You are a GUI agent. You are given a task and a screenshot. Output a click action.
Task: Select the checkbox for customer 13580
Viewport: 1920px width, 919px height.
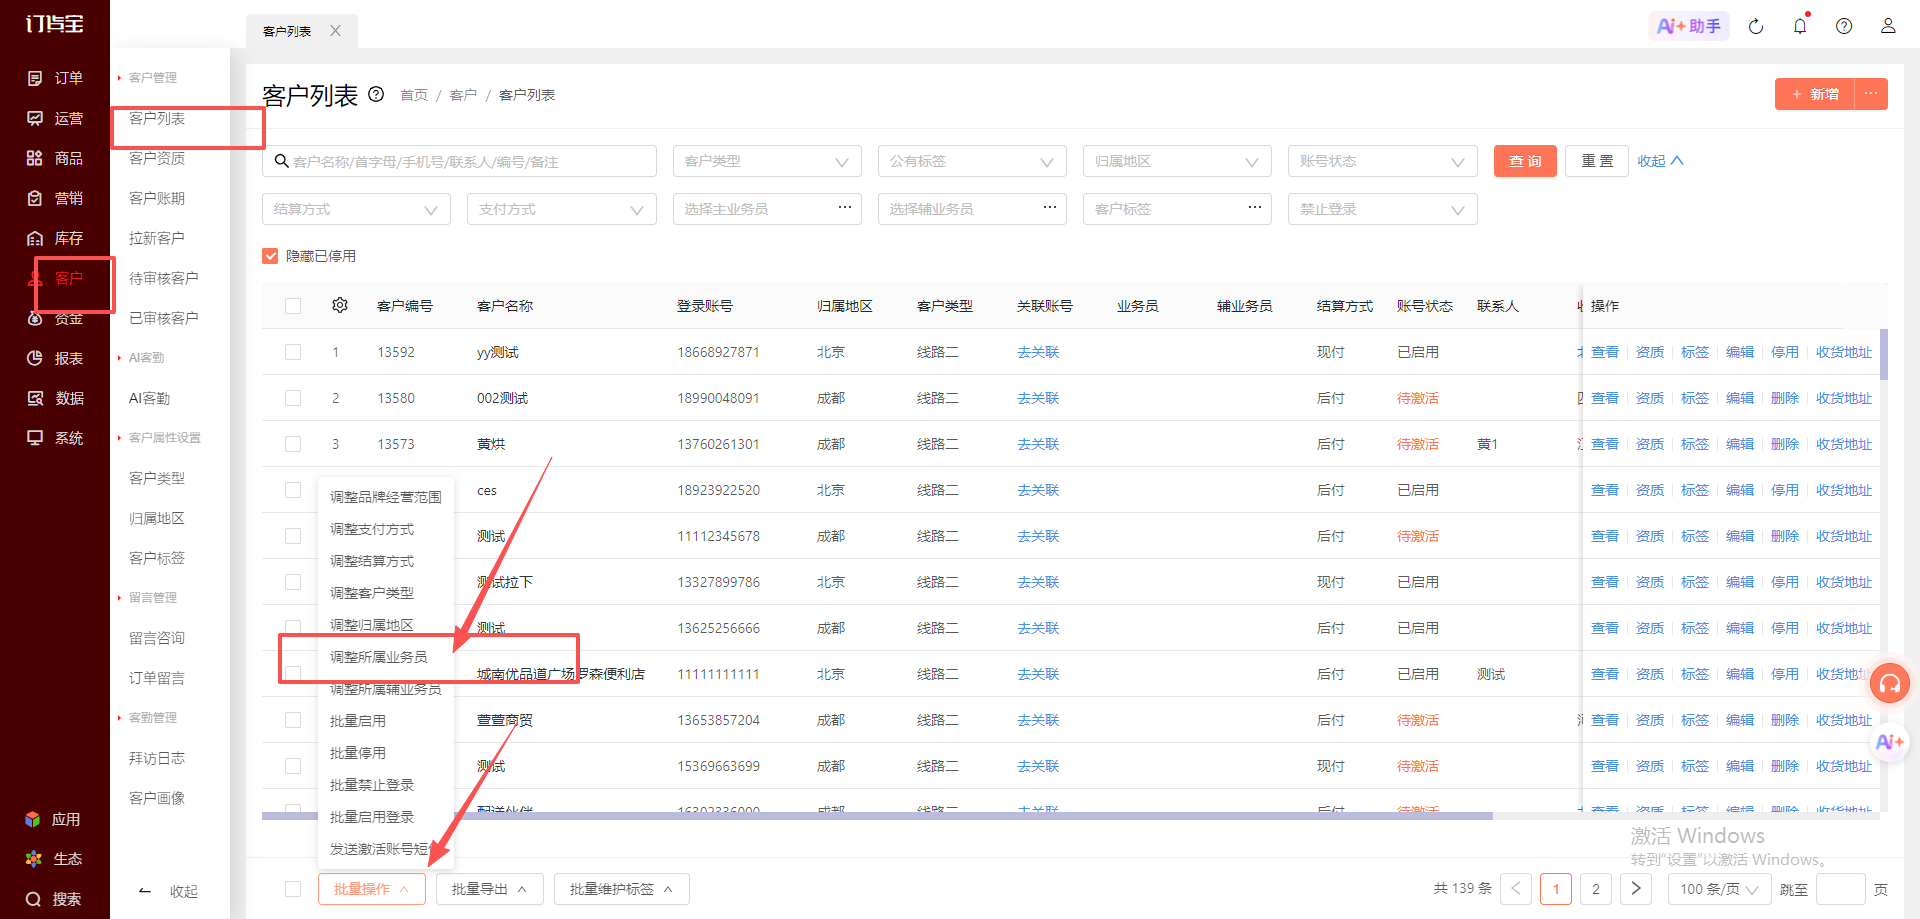[293, 398]
